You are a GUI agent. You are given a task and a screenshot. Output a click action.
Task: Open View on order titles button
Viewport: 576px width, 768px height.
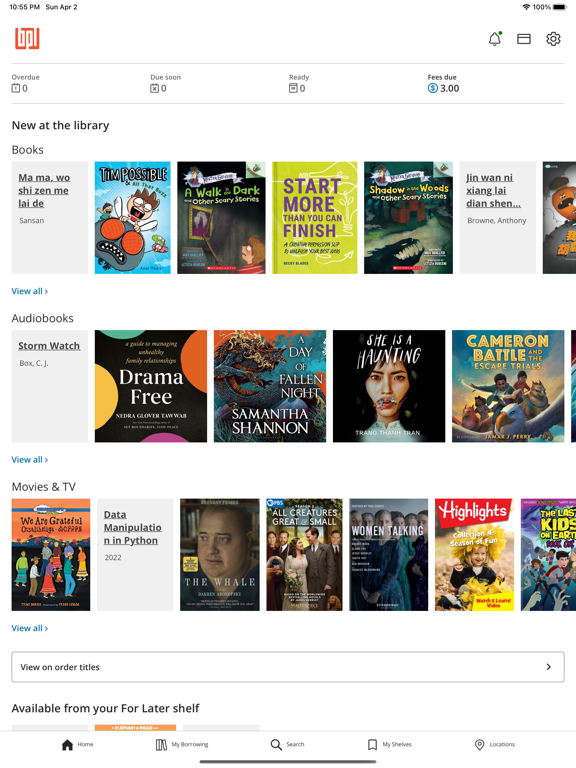pos(288,667)
